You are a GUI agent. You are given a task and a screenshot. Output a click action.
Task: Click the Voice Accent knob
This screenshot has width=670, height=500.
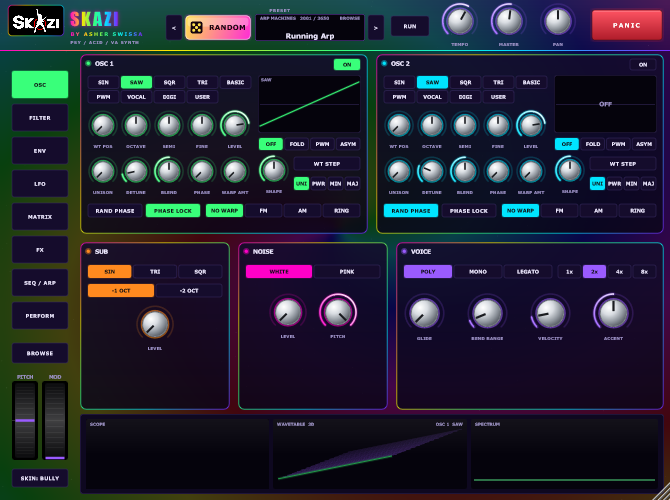pyautogui.click(x=613, y=313)
